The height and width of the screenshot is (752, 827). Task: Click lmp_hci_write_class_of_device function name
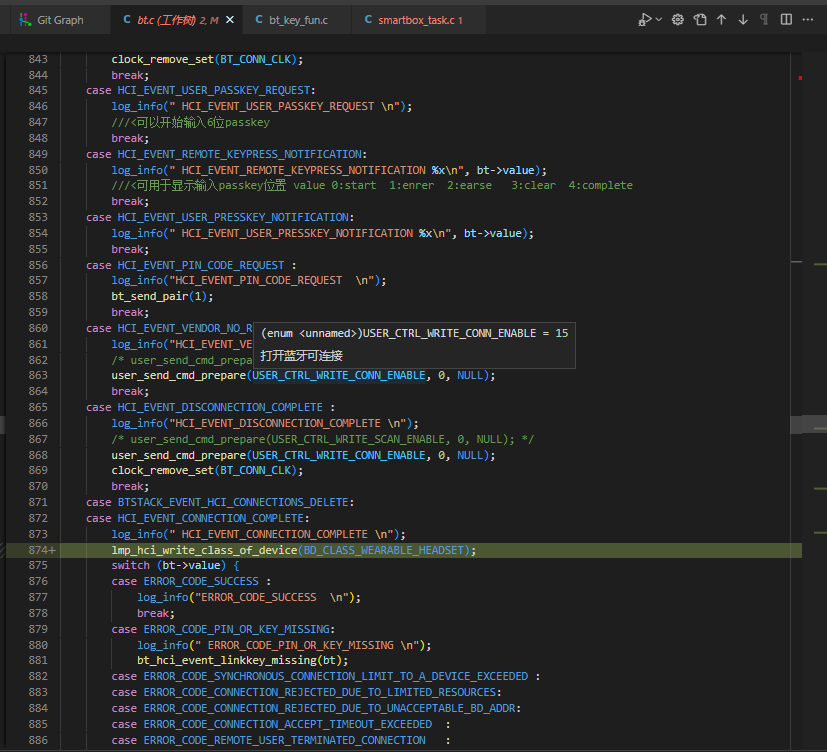click(x=204, y=550)
